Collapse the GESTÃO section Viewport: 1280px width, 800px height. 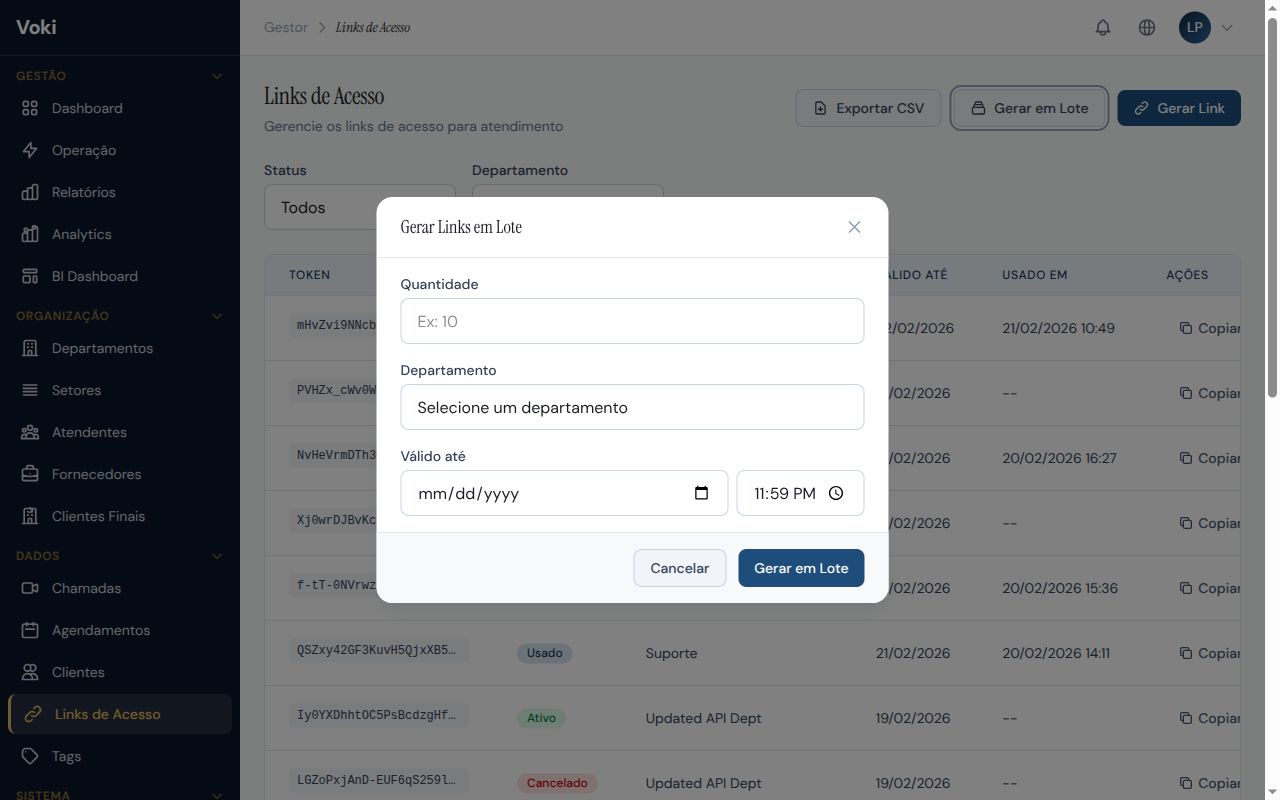click(x=217, y=75)
